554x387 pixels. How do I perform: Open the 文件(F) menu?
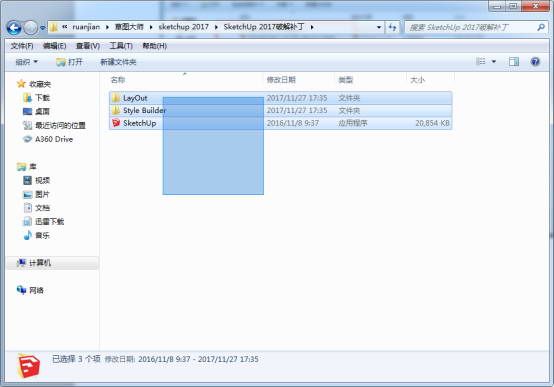click(x=22, y=46)
